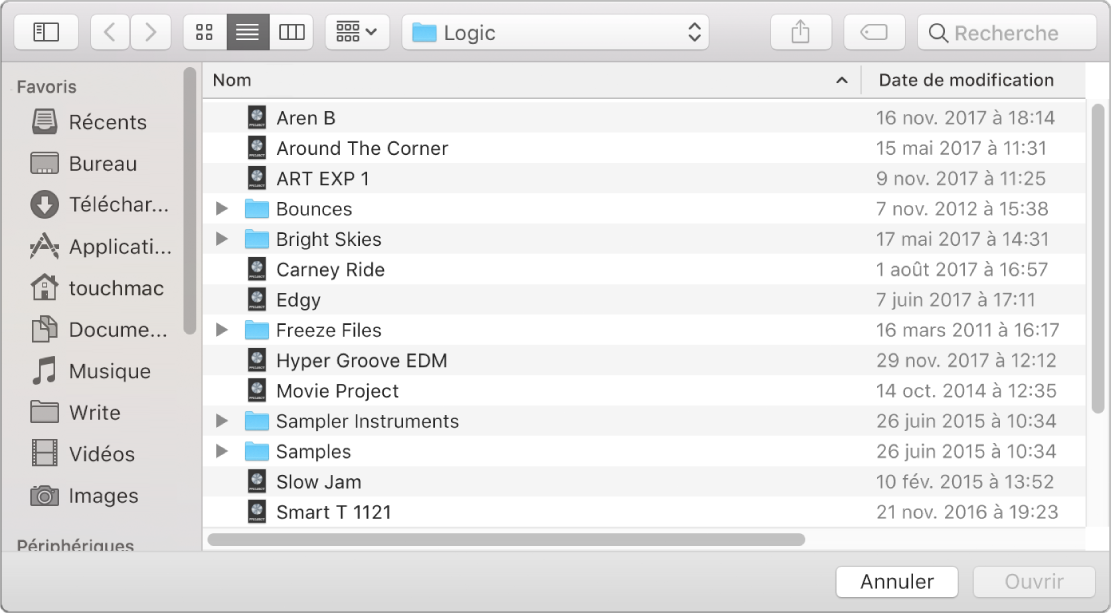
Task: Select the date 21 nov. 2016 à 19:23
Action: pyautogui.click(x=967, y=512)
